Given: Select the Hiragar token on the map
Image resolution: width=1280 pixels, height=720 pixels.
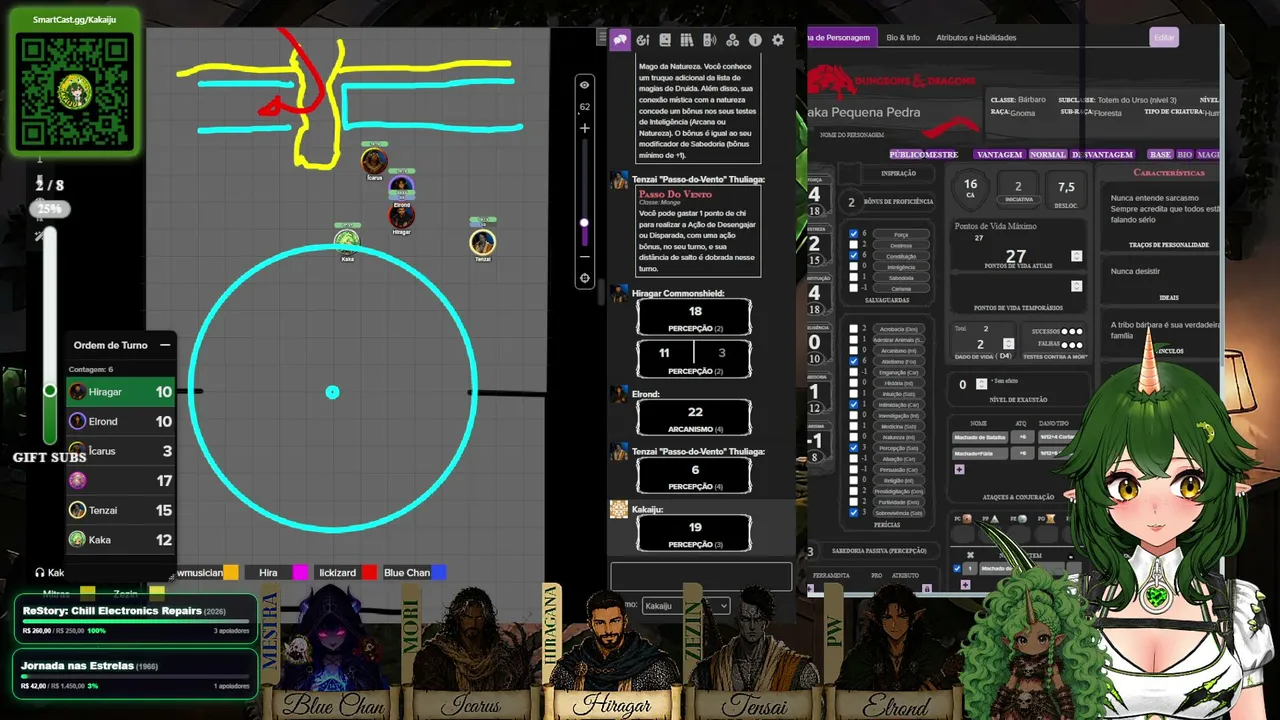Looking at the screenshot, I should pos(401,215).
